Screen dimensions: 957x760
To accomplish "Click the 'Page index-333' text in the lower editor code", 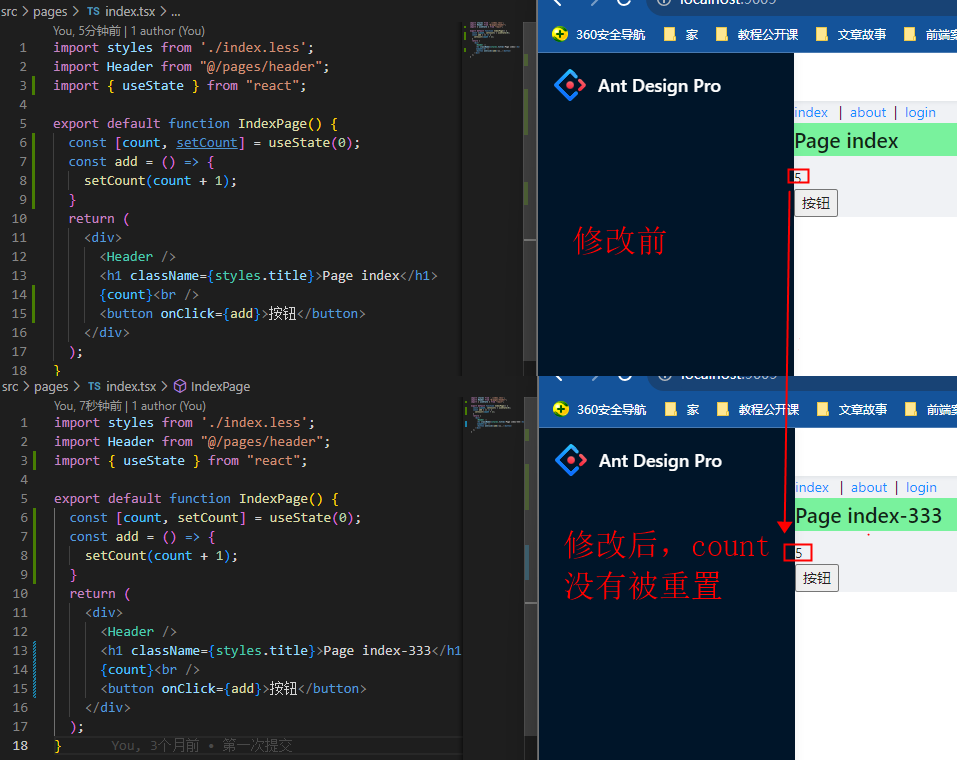I will click(x=377, y=650).
